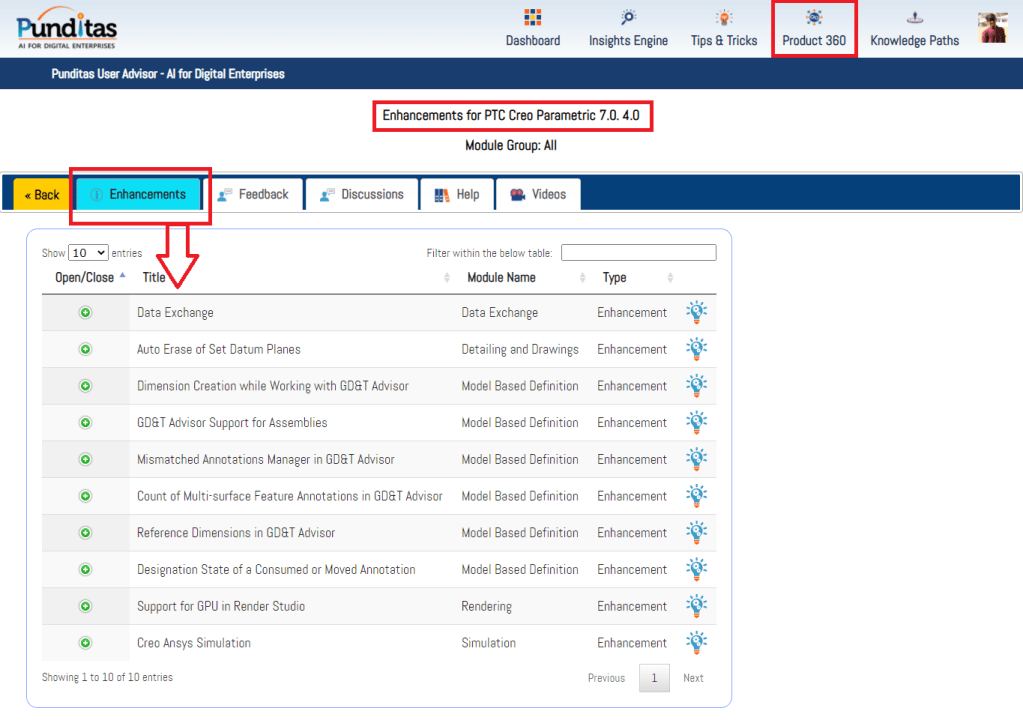
Task: Expand the Auto Erase of Set Datum Planes row
Action: point(85,349)
